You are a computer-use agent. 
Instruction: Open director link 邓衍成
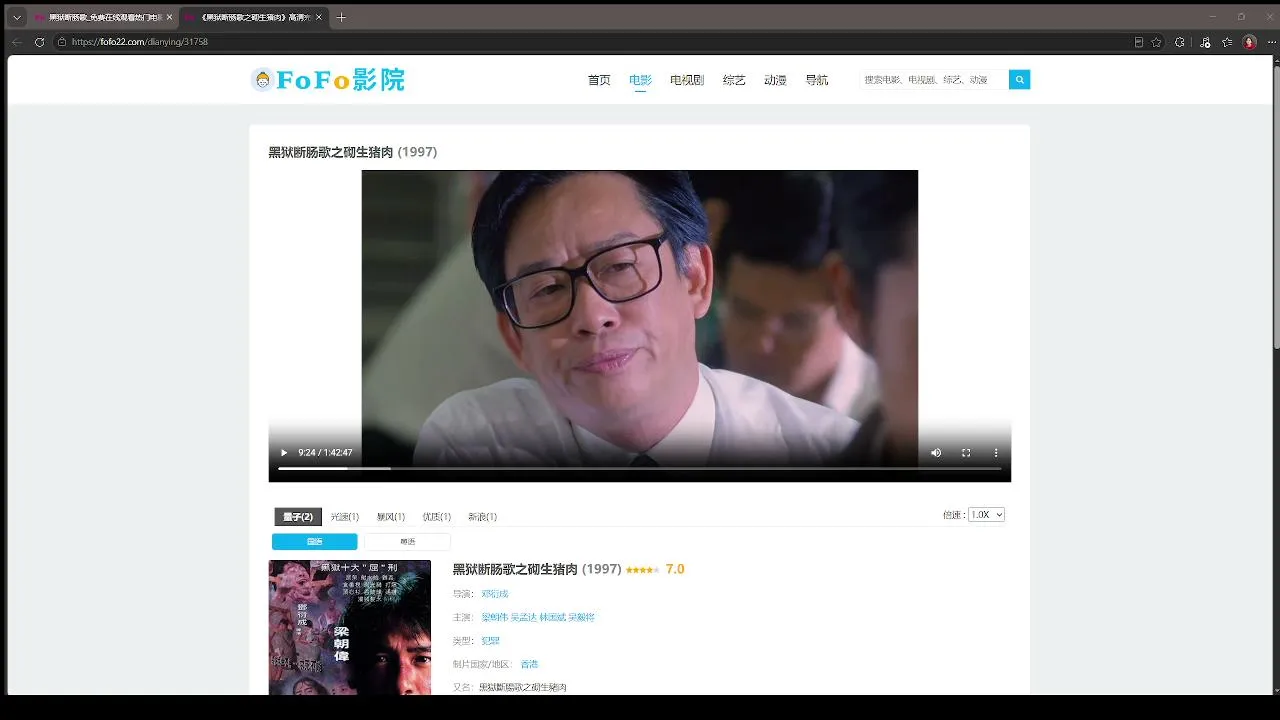point(495,594)
